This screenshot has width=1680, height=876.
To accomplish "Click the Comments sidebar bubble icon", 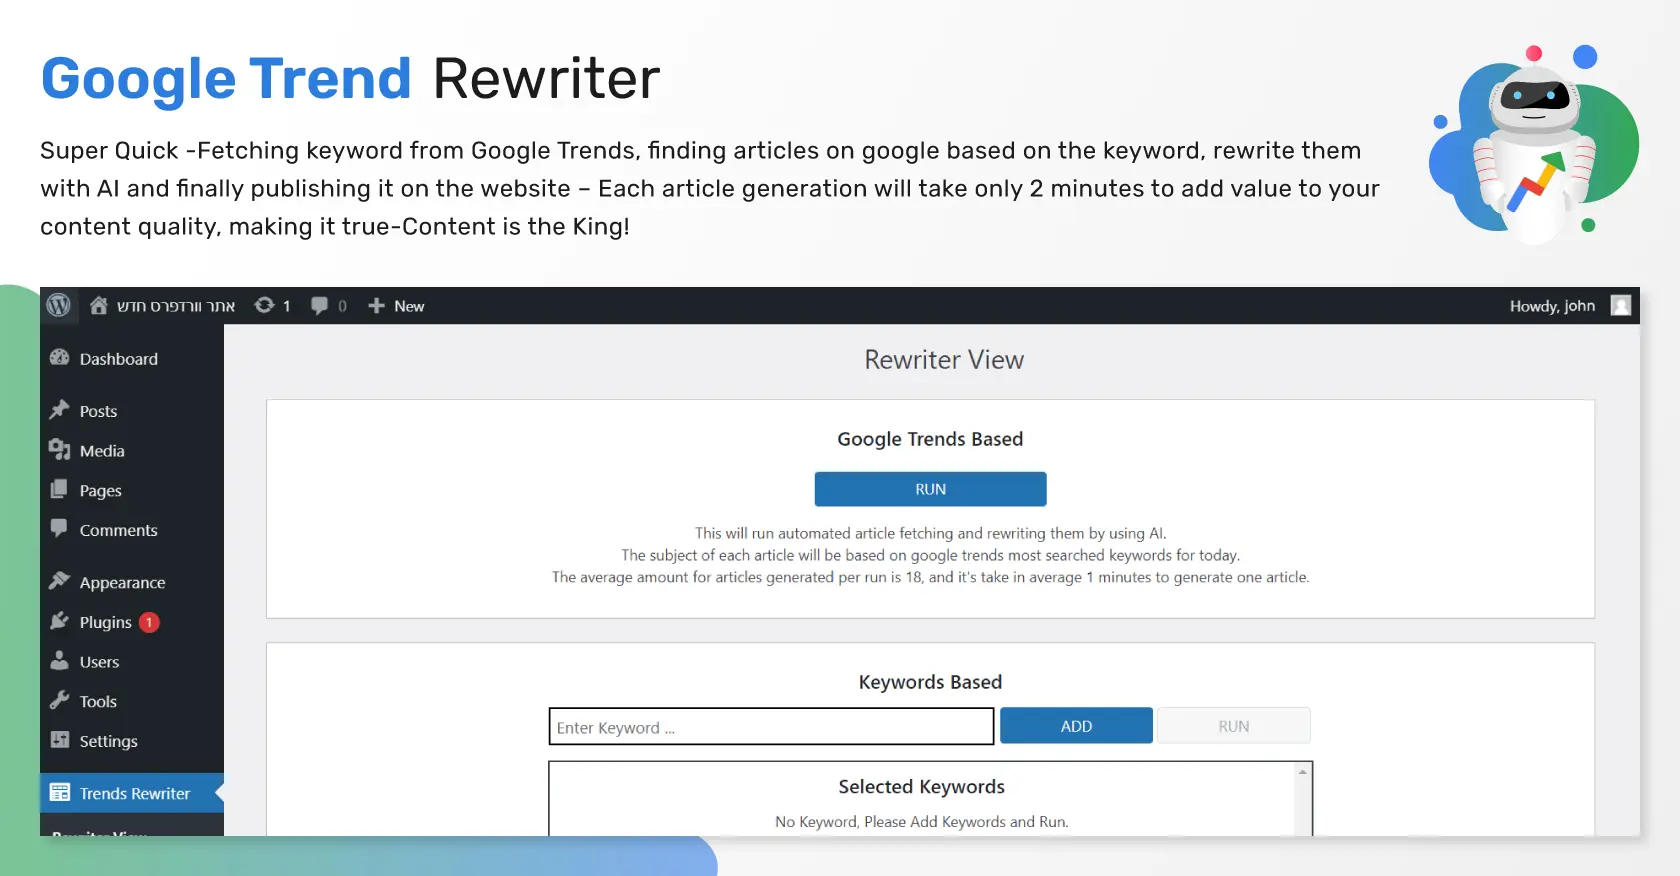I will 60,528.
